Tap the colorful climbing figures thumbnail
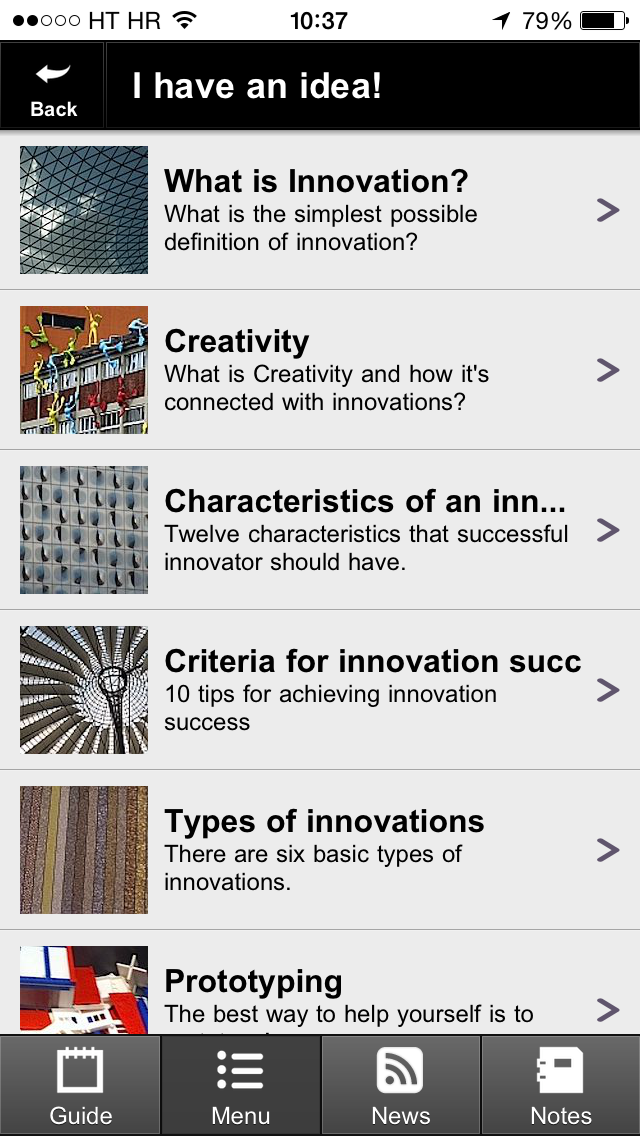The width and height of the screenshot is (640, 1136). coord(84,370)
